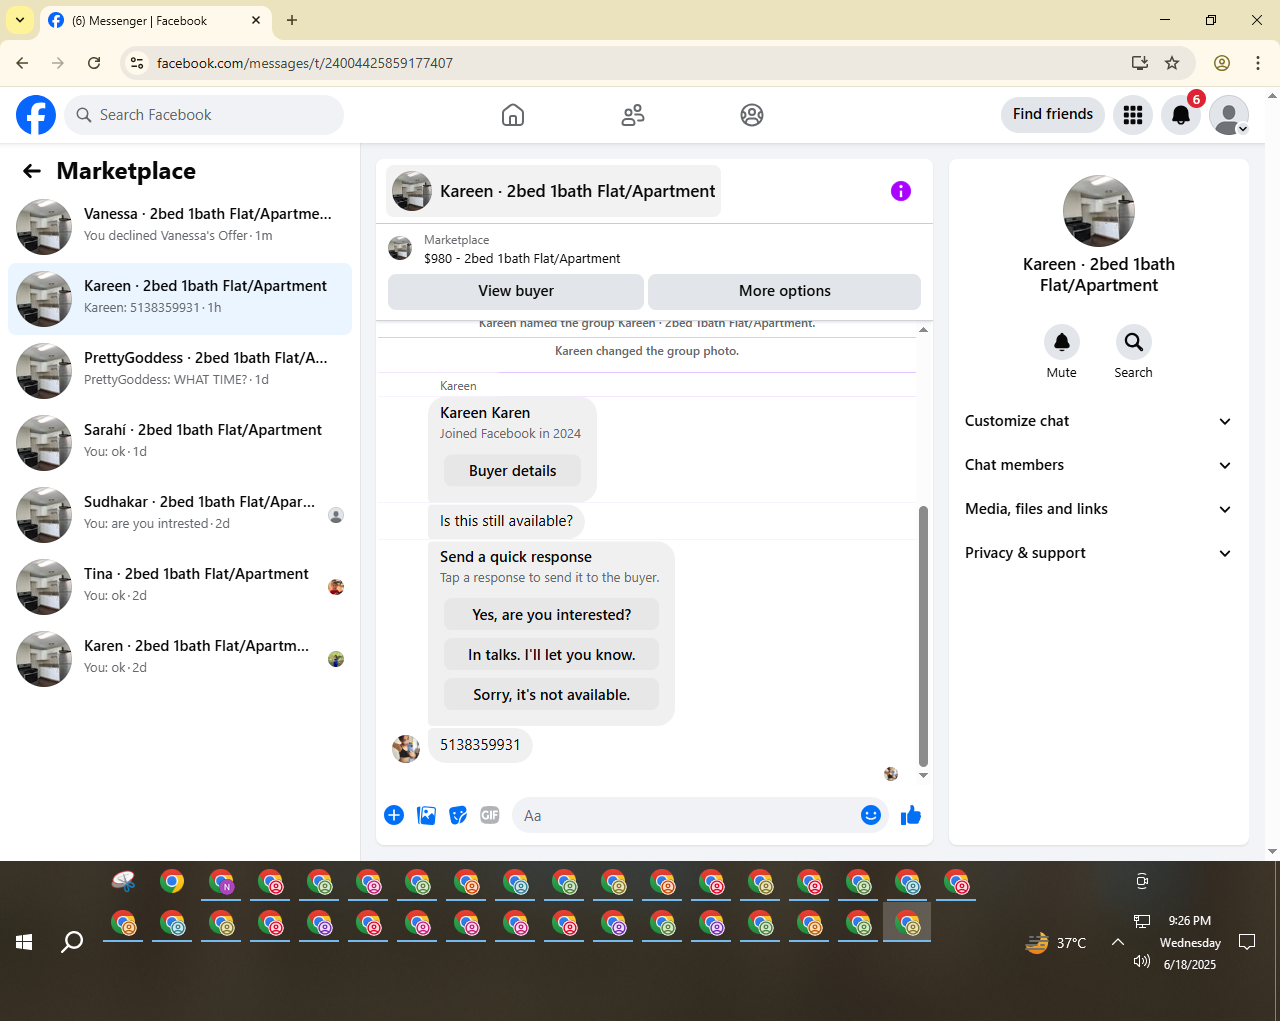Image resolution: width=1280 pixels, height=1021 pixels.
Task: Click the '5138359931' message bubble
Action: [480, 745]
